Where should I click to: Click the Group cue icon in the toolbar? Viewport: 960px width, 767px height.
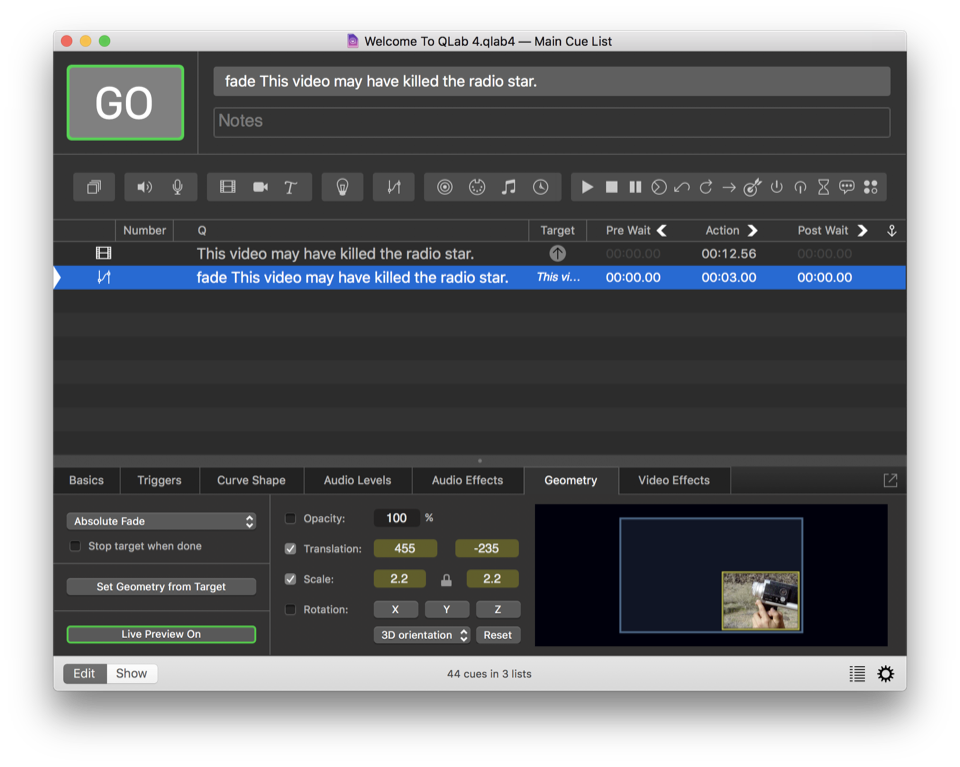click(94, 187)
